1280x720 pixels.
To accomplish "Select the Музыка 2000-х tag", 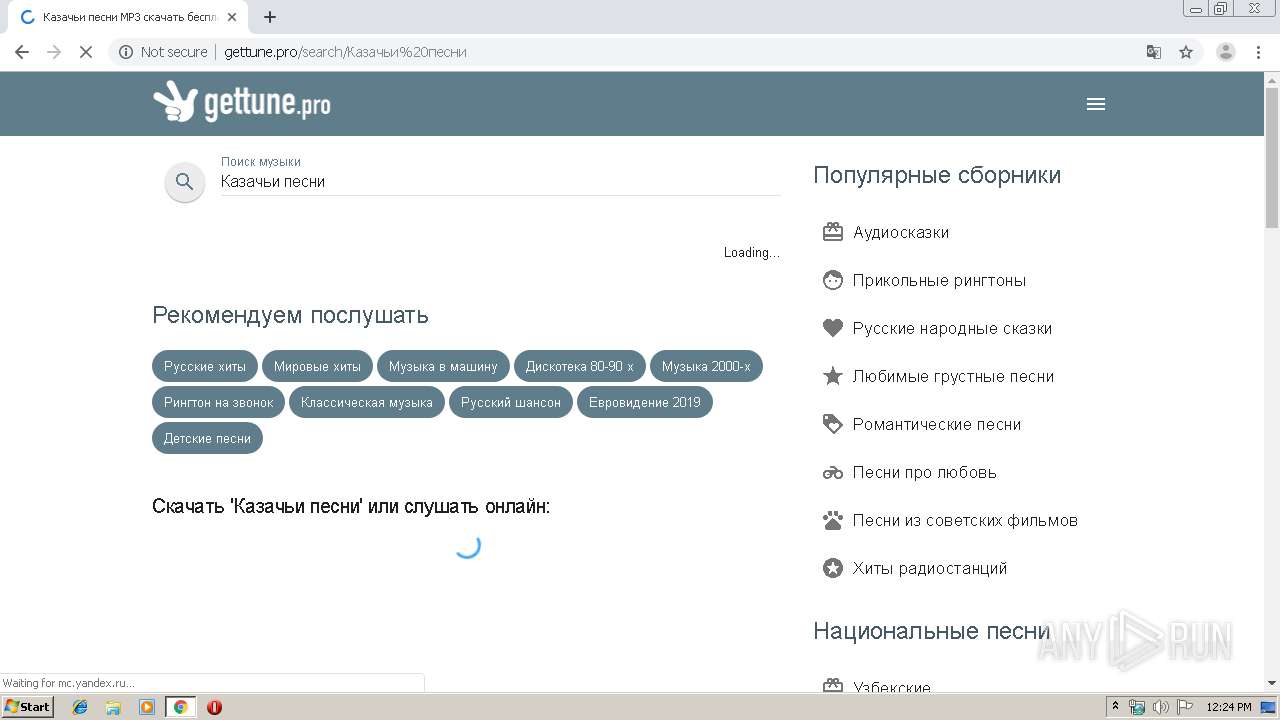I will pyautogui.click(x=706, y=366).
